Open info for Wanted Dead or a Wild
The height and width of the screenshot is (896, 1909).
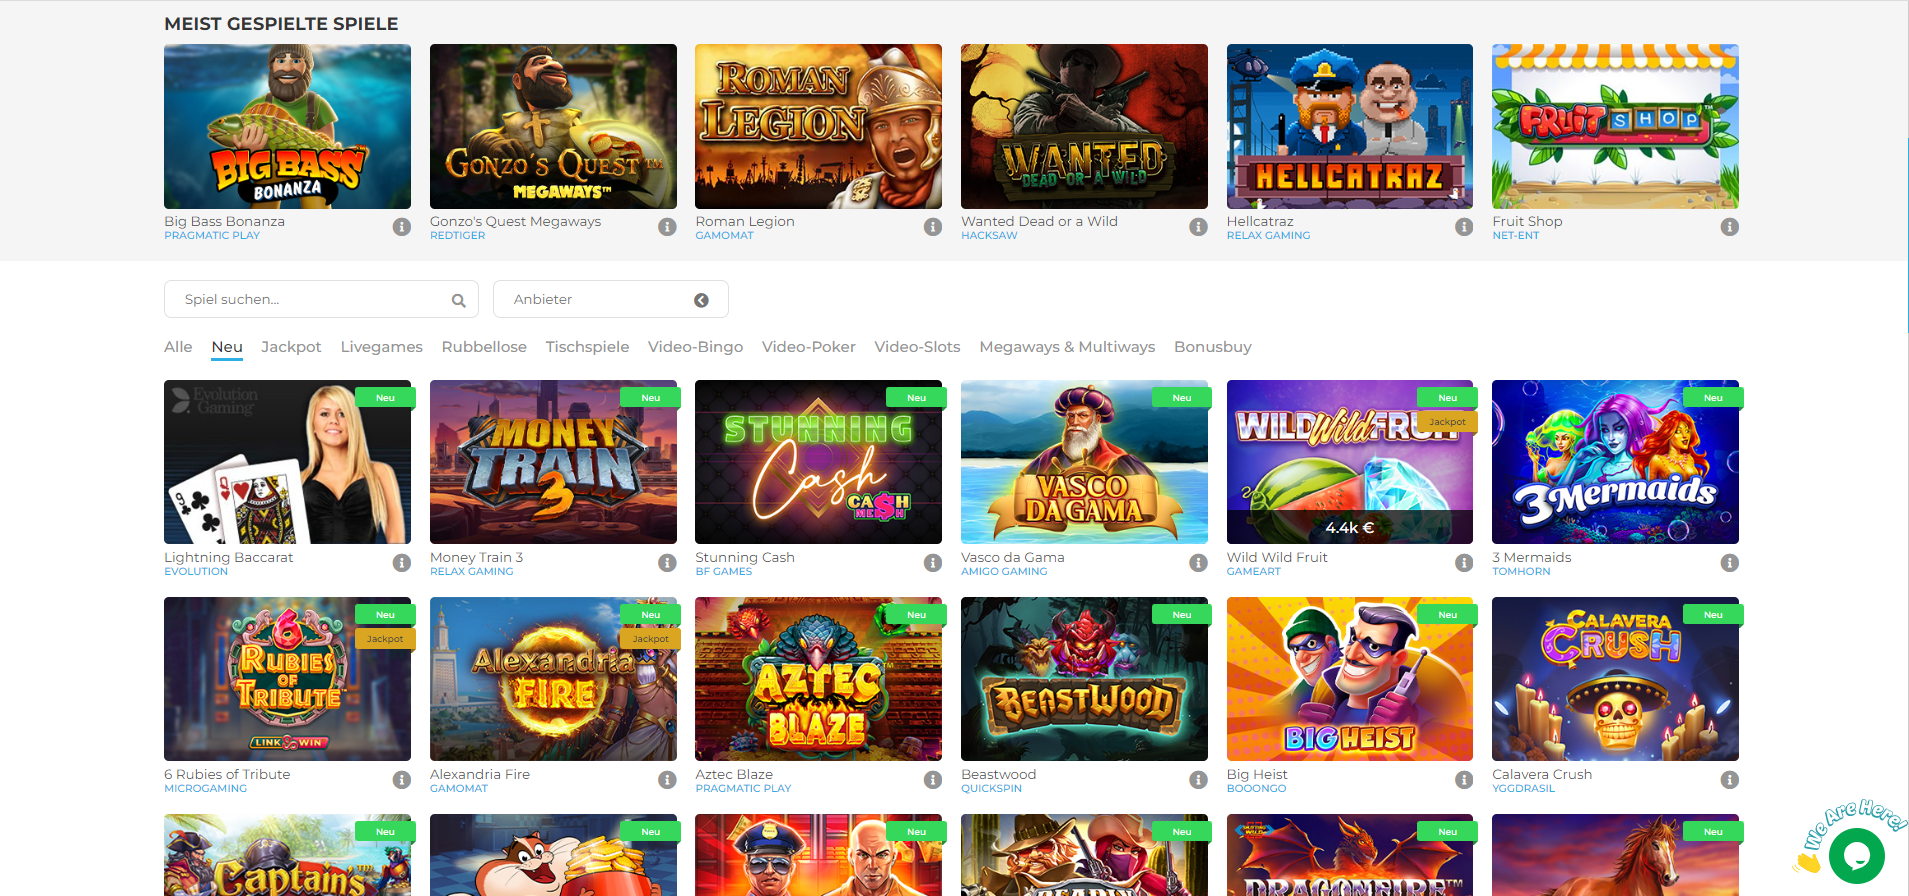(x=1198, y=227)
